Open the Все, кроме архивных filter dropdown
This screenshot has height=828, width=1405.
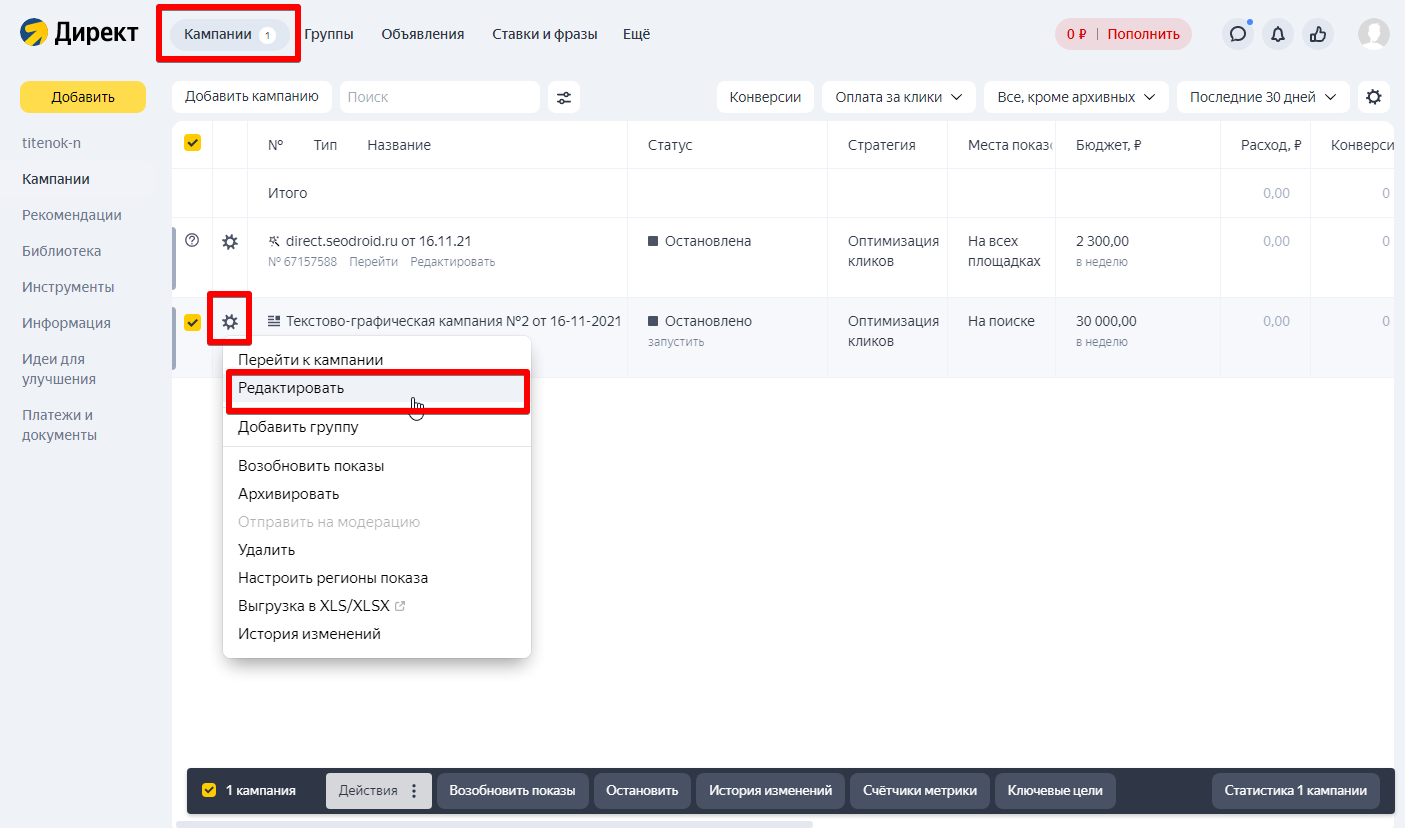[x=1076, y=97]
